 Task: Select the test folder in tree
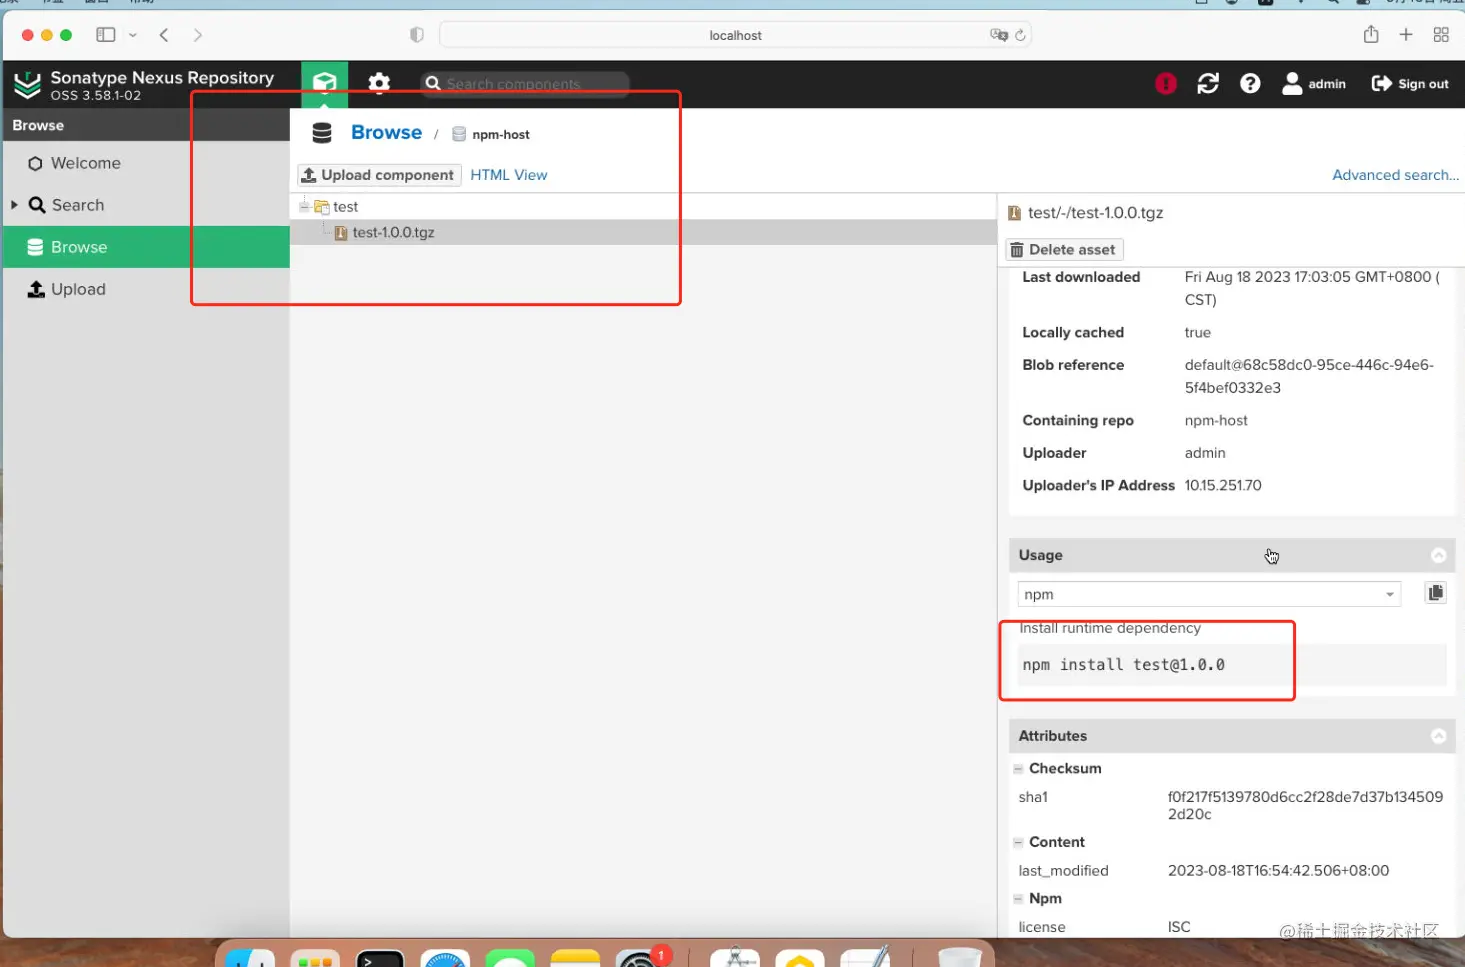tap(345, 206)
